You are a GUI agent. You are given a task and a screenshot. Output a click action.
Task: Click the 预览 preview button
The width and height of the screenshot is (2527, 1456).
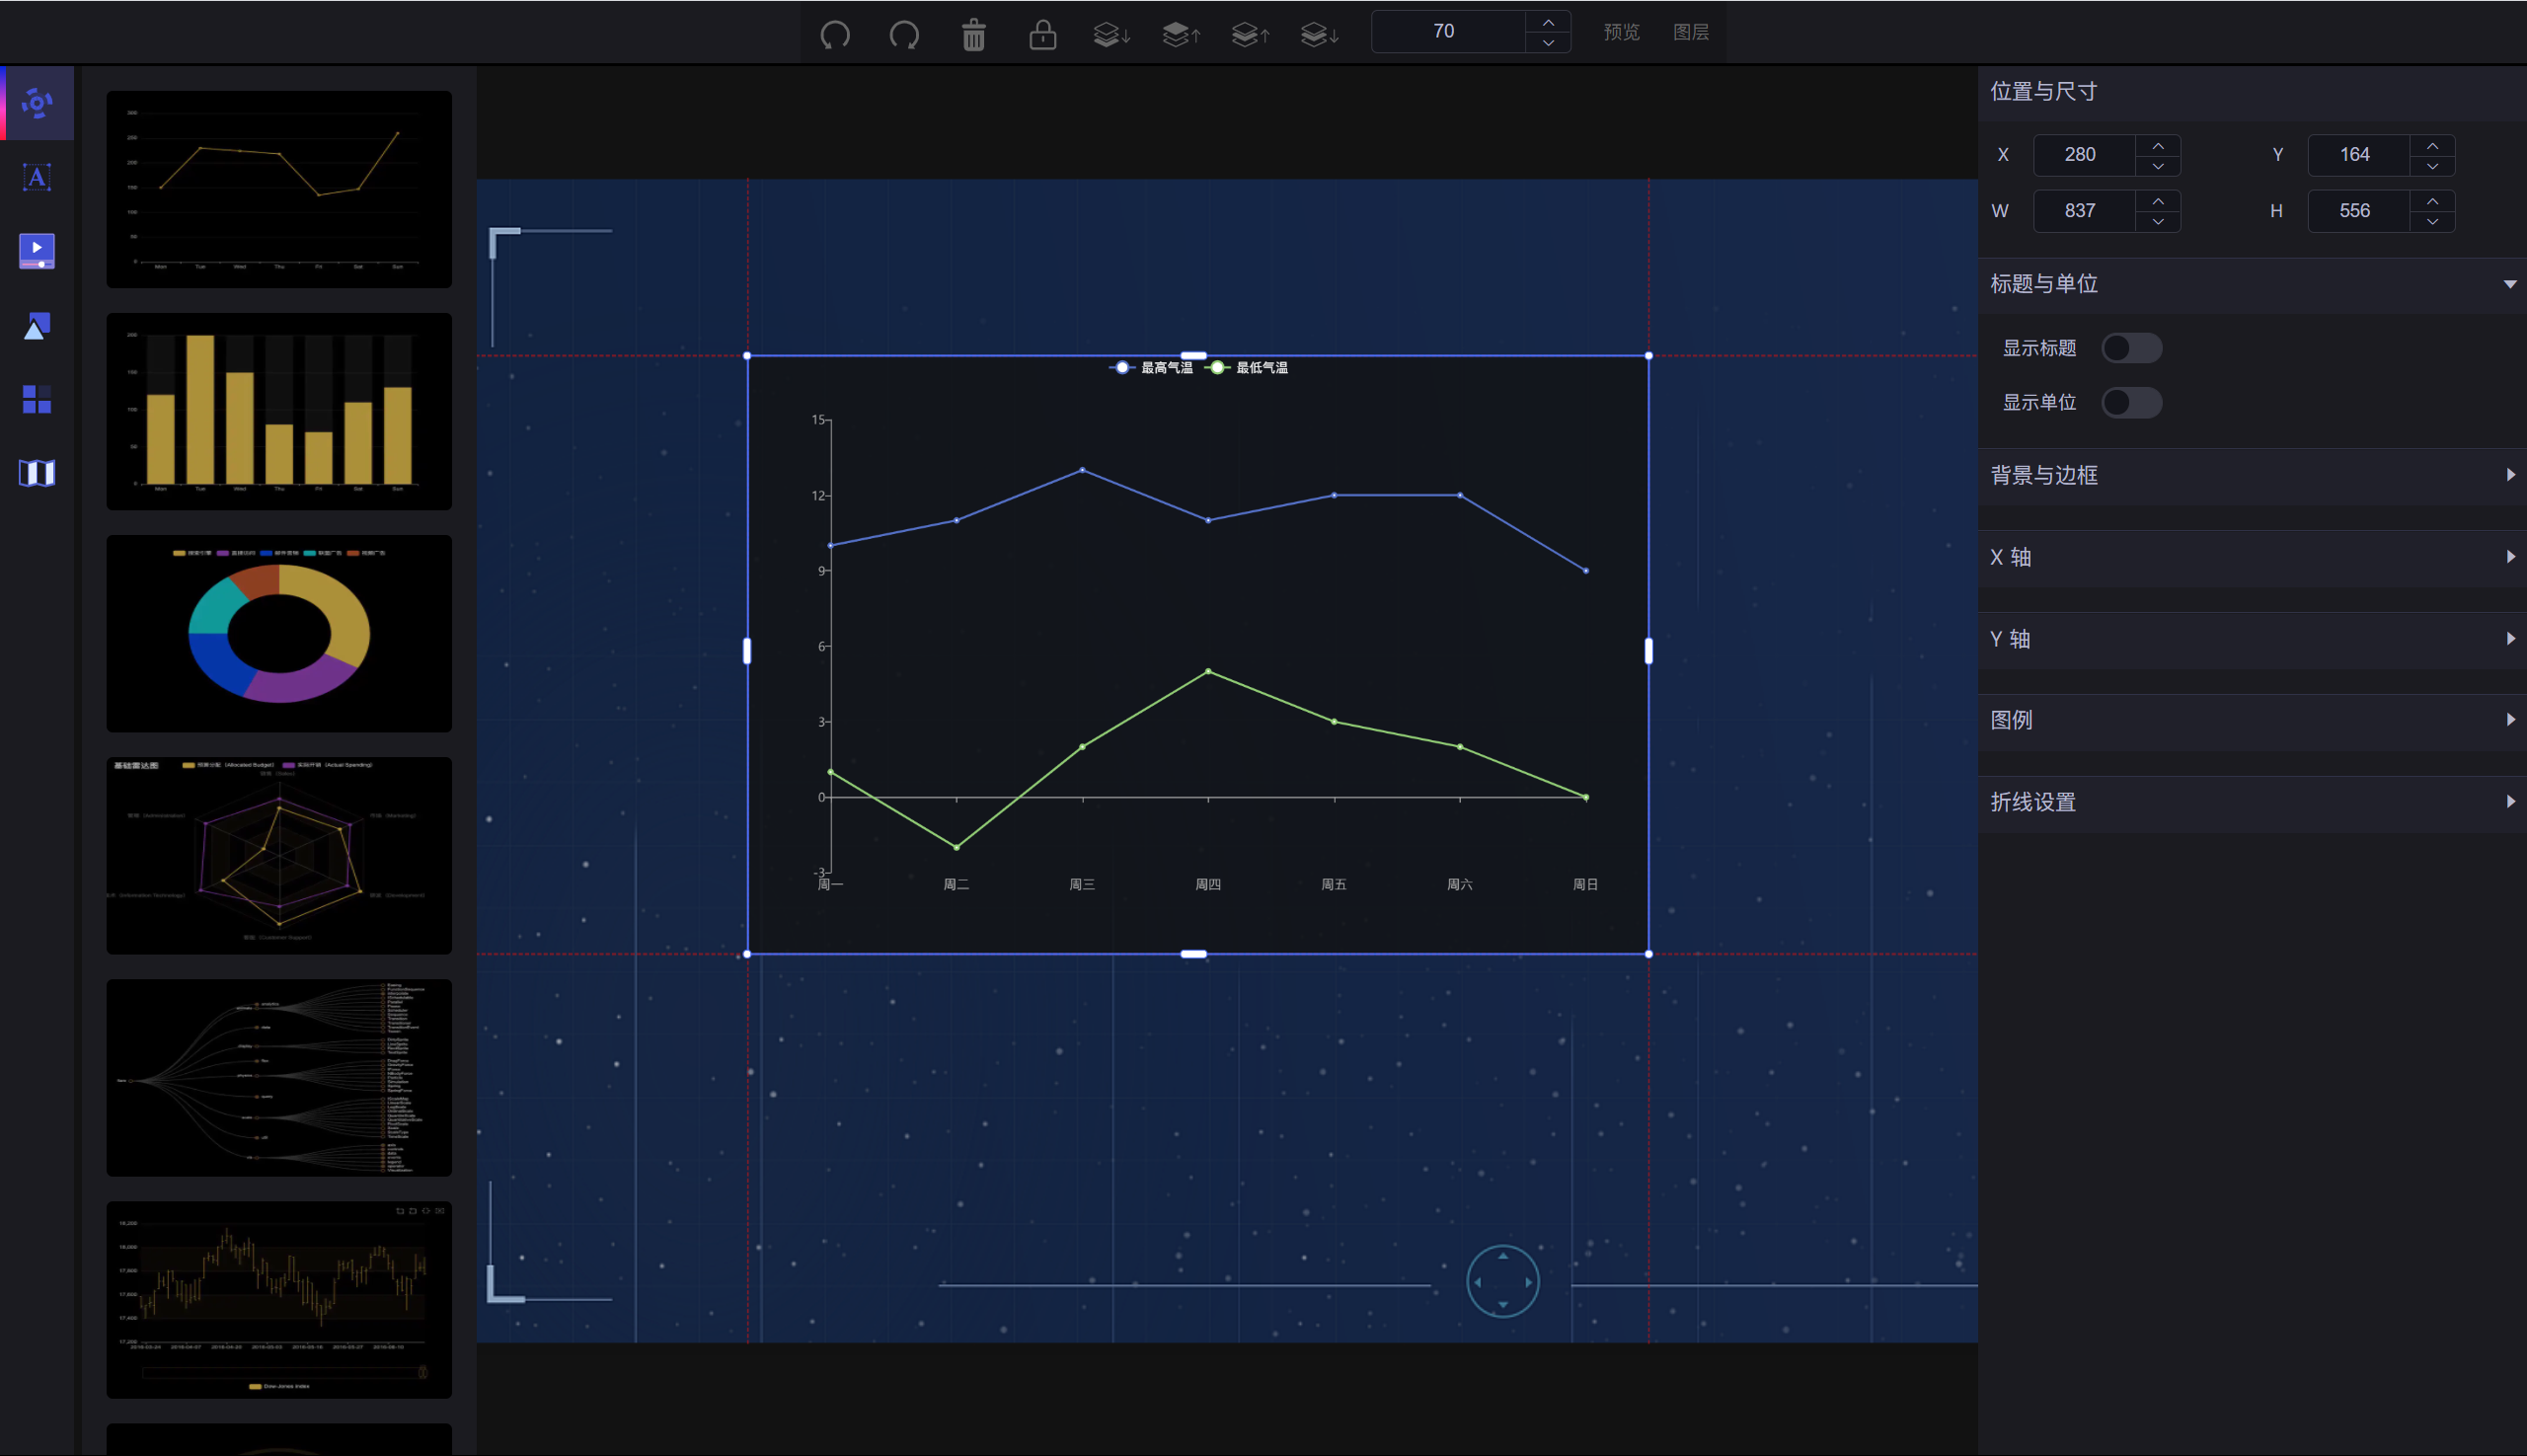tap(1621, 32)
